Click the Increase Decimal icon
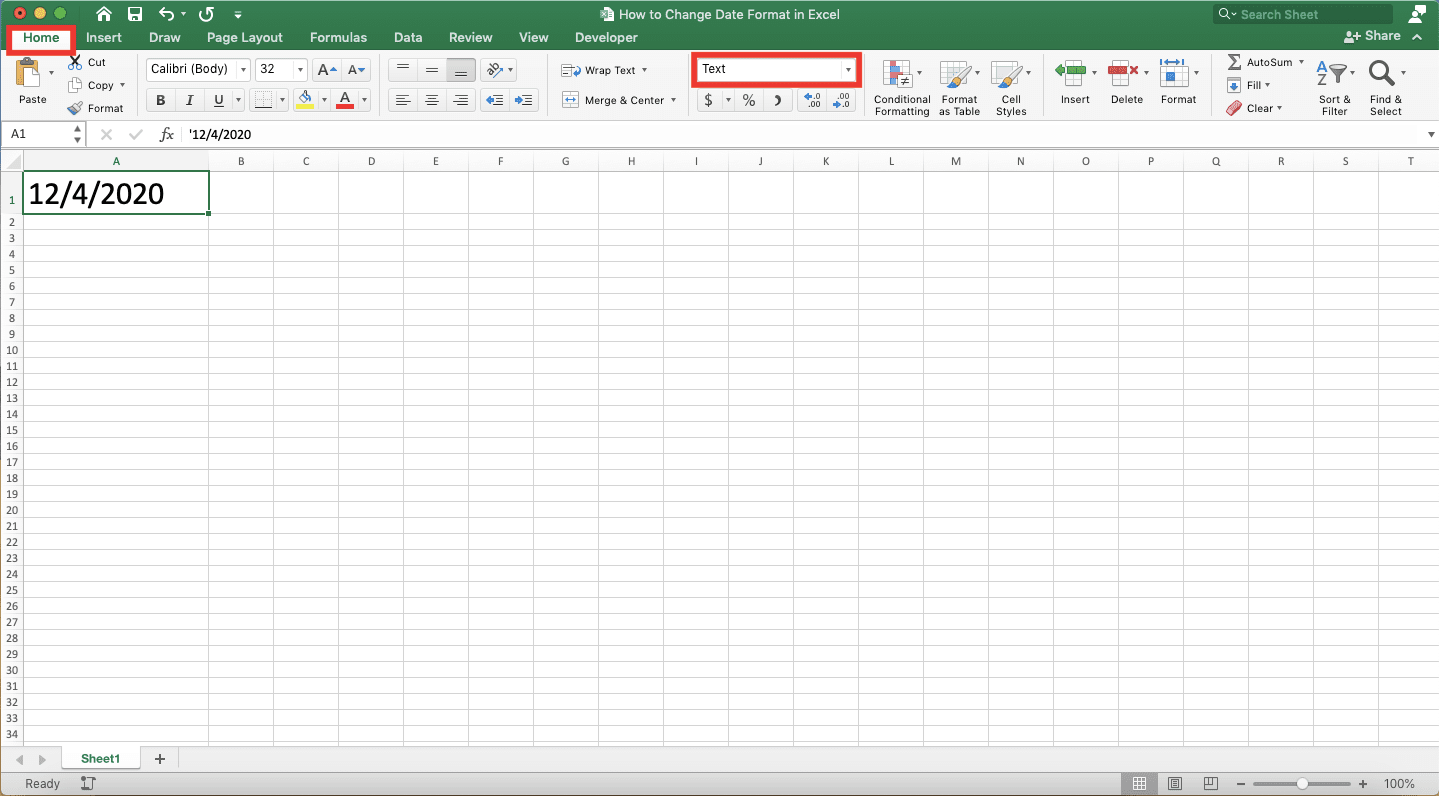Image resolution: width=1439 pixels, height=796 pixels. 811,99
